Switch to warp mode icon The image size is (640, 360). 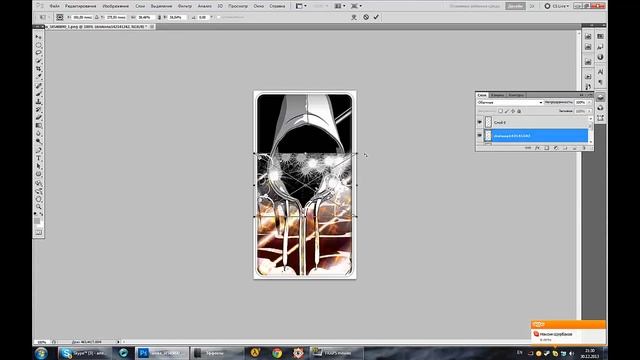354,17
